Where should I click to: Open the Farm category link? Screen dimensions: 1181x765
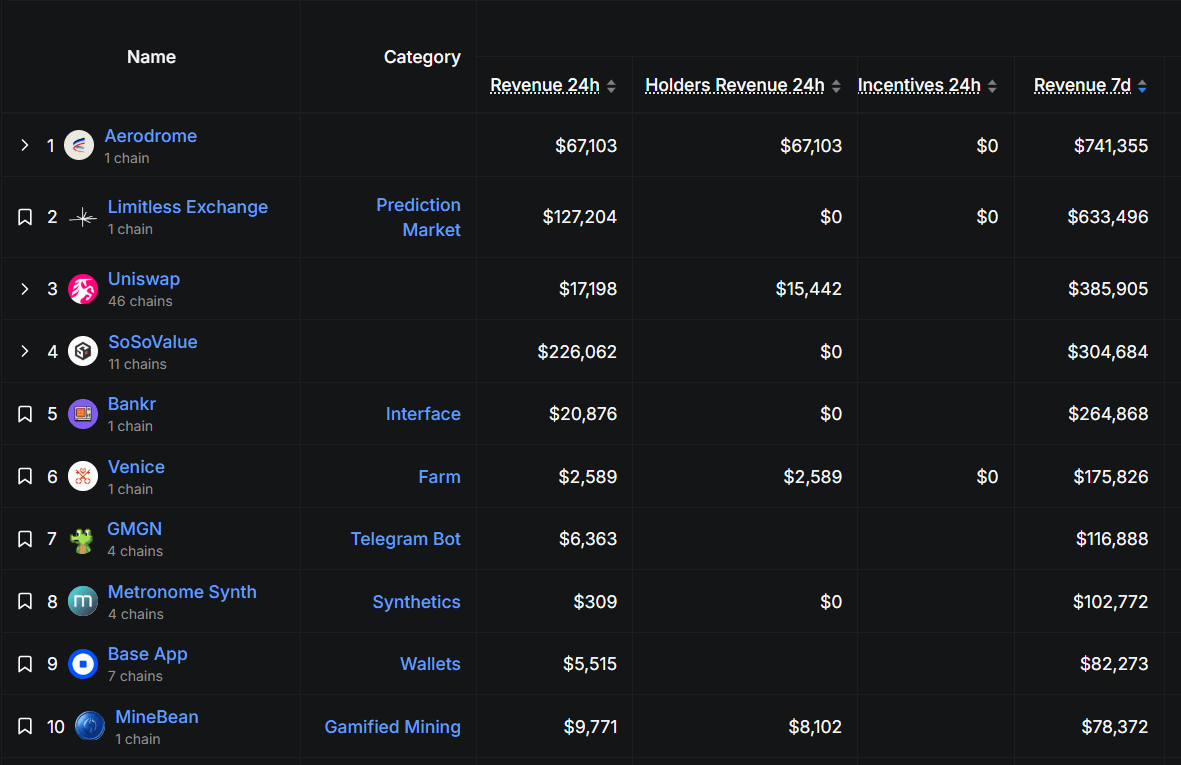click(x=439, y=477)
